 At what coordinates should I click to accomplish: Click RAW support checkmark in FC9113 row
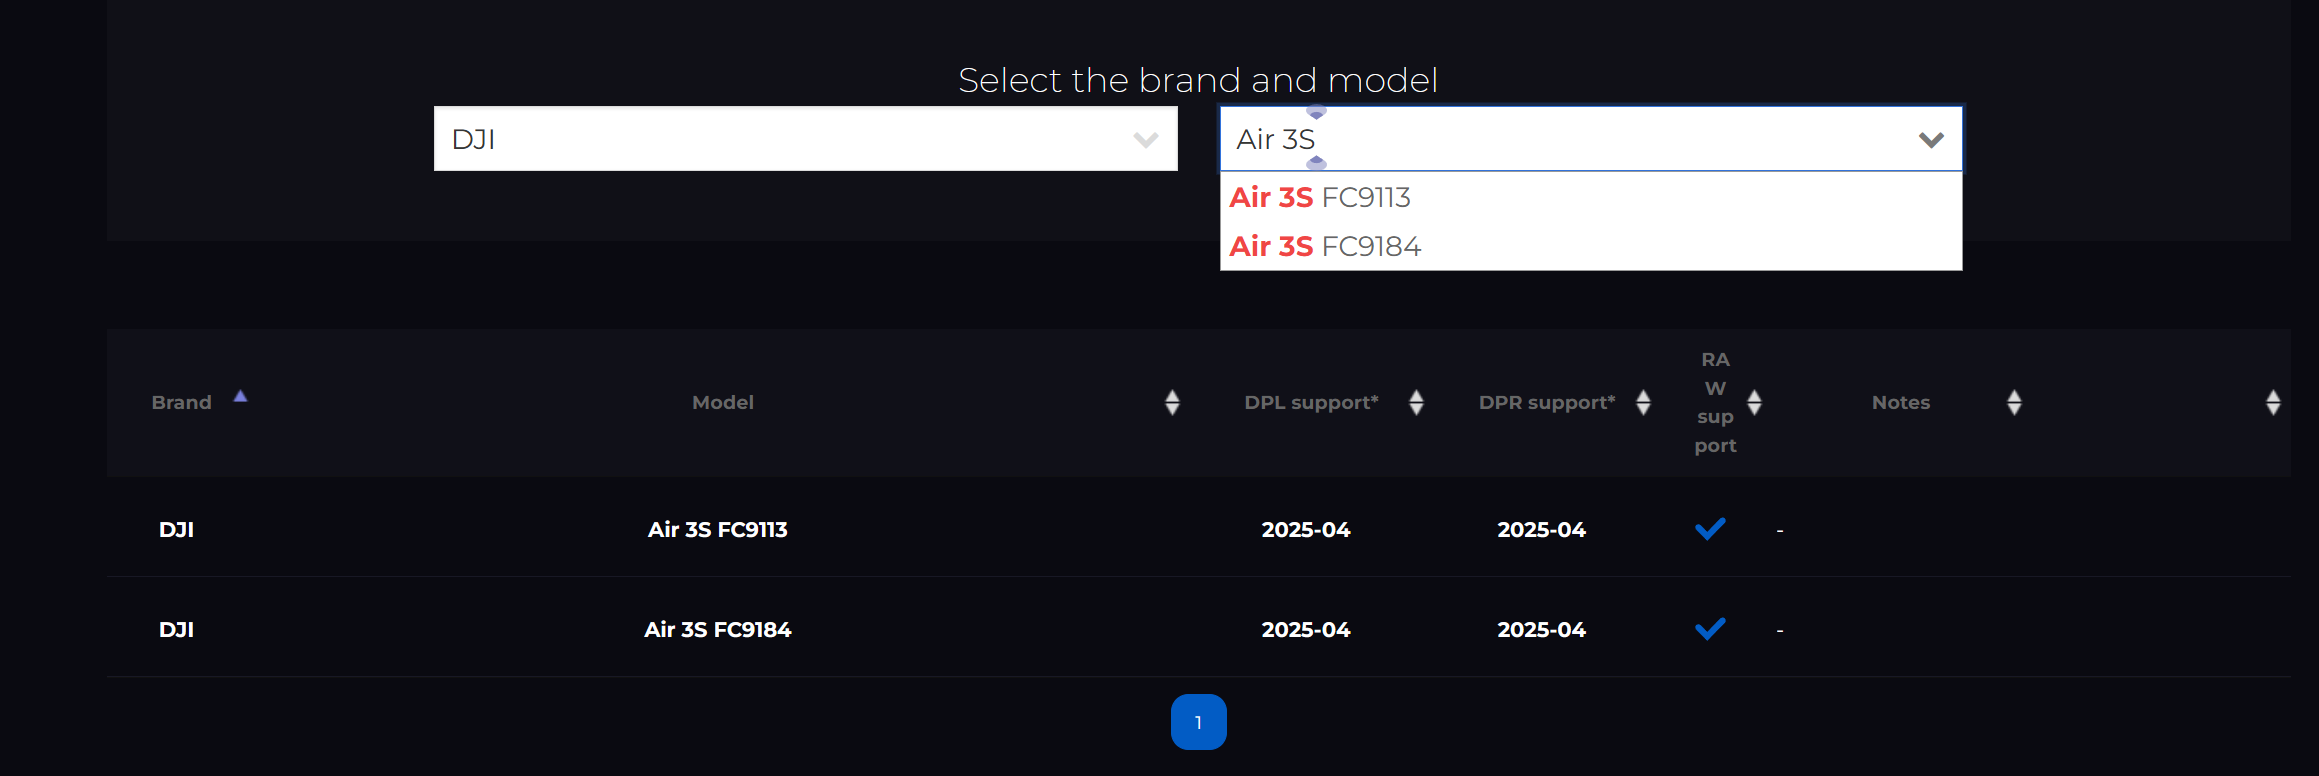point(1710,528)
